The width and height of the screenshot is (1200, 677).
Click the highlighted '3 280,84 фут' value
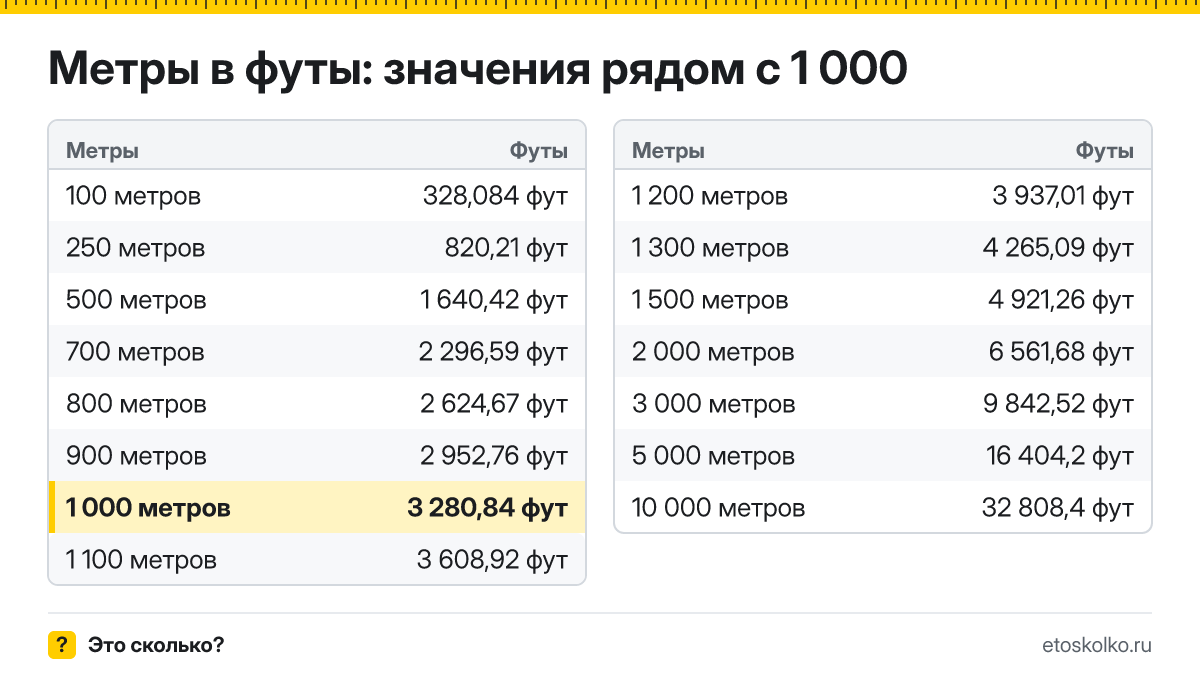click(488, 508)
